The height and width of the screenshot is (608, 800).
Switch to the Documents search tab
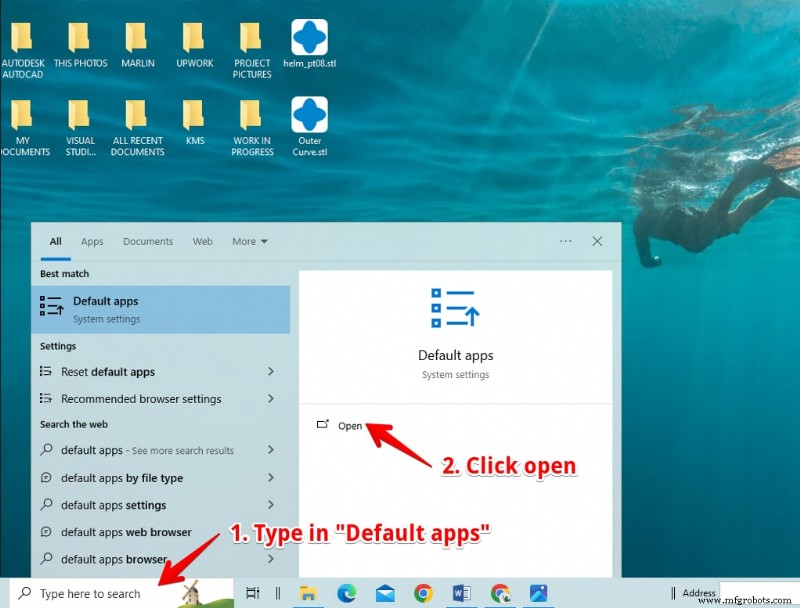click(x=148, y=241)
